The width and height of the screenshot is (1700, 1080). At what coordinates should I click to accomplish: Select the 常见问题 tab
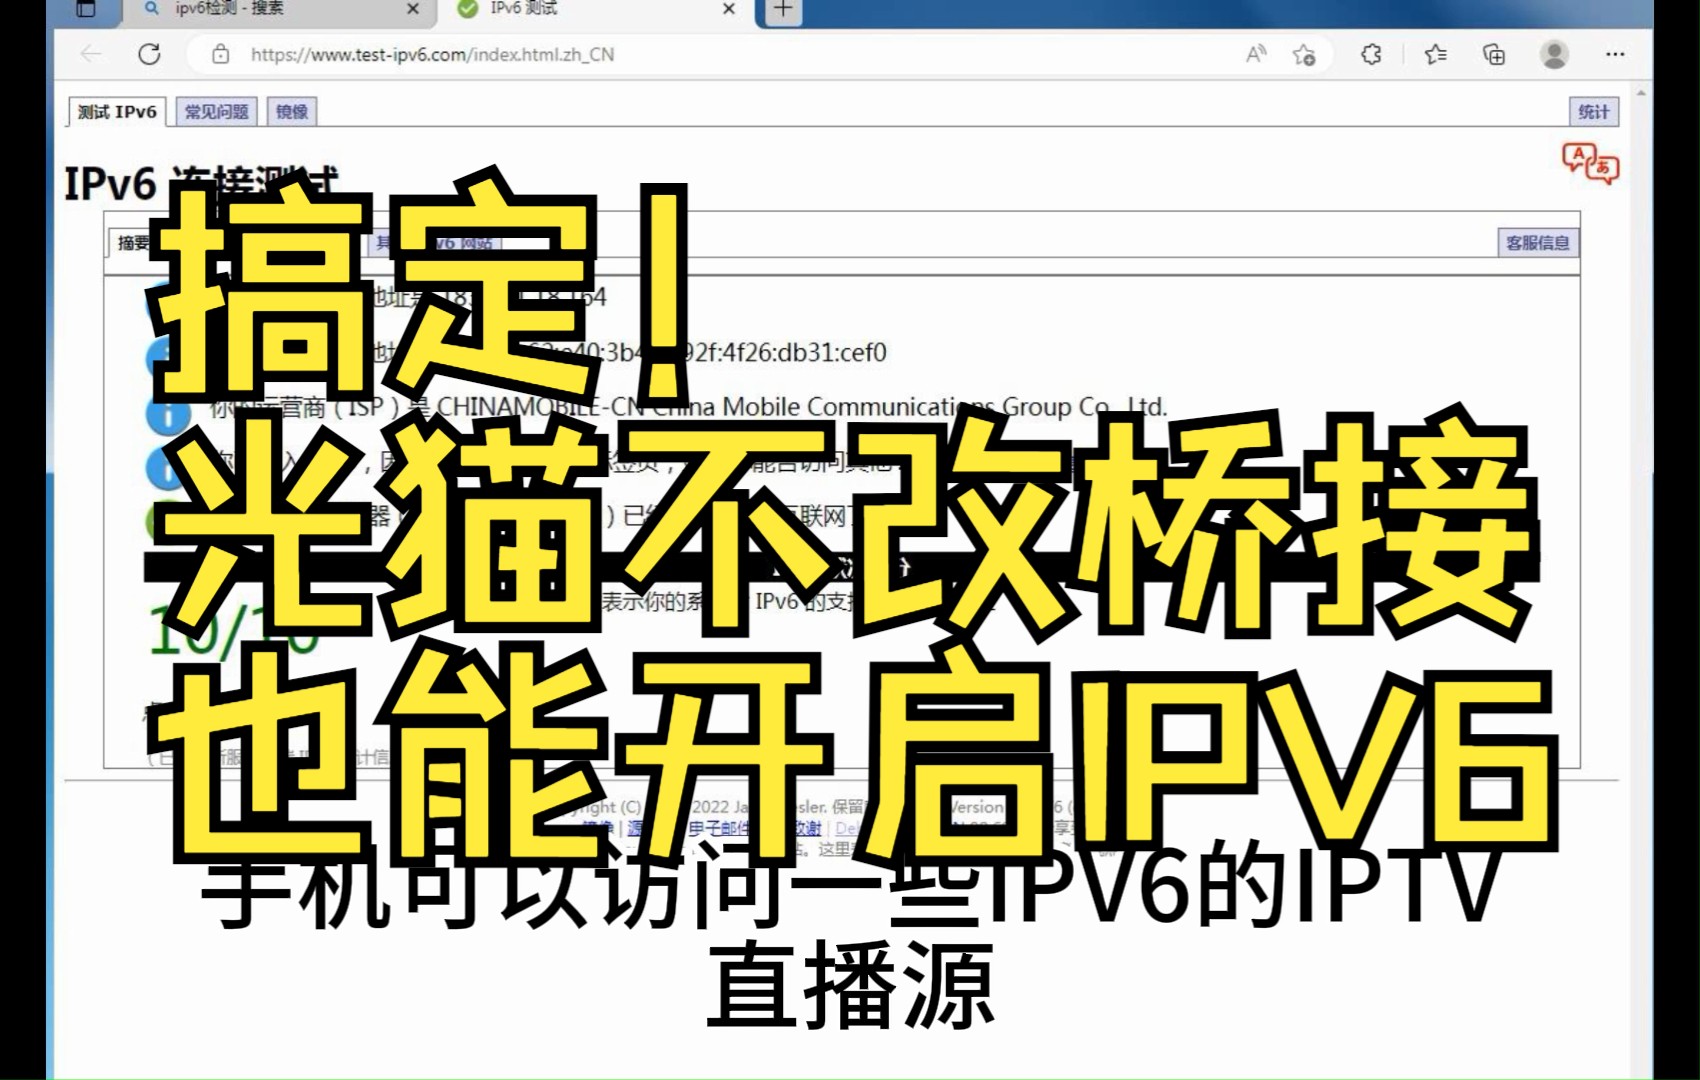tap(217, 110)
